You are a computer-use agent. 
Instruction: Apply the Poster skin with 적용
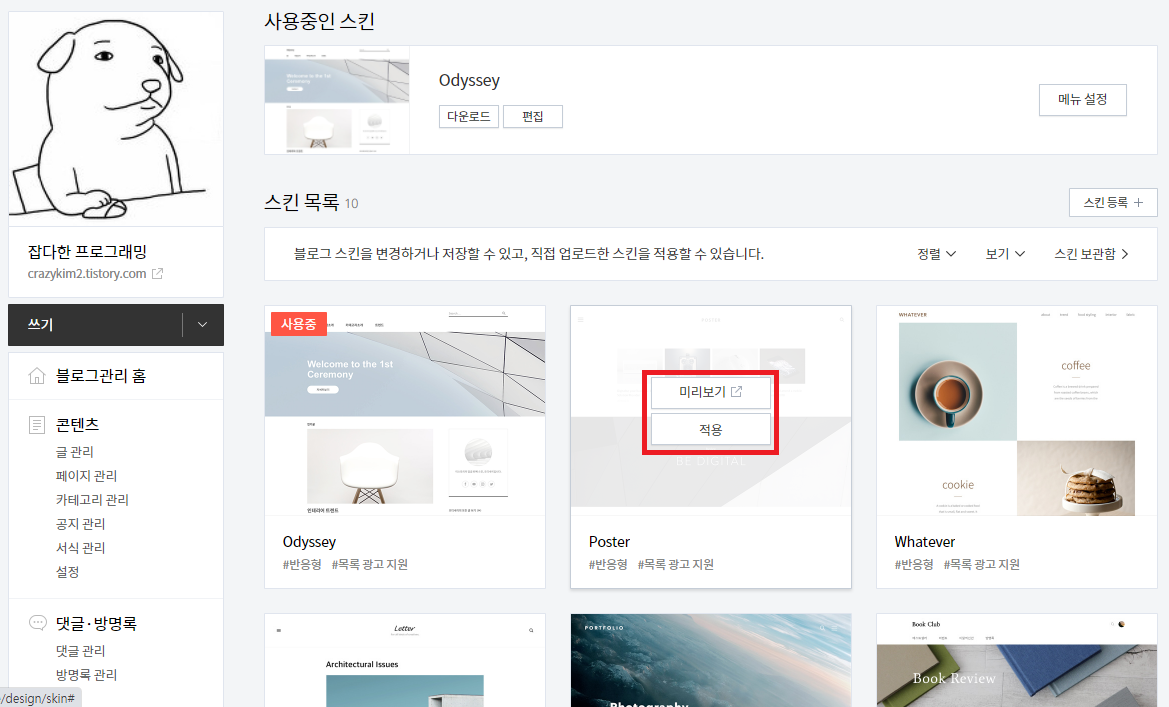click(710, 430)
